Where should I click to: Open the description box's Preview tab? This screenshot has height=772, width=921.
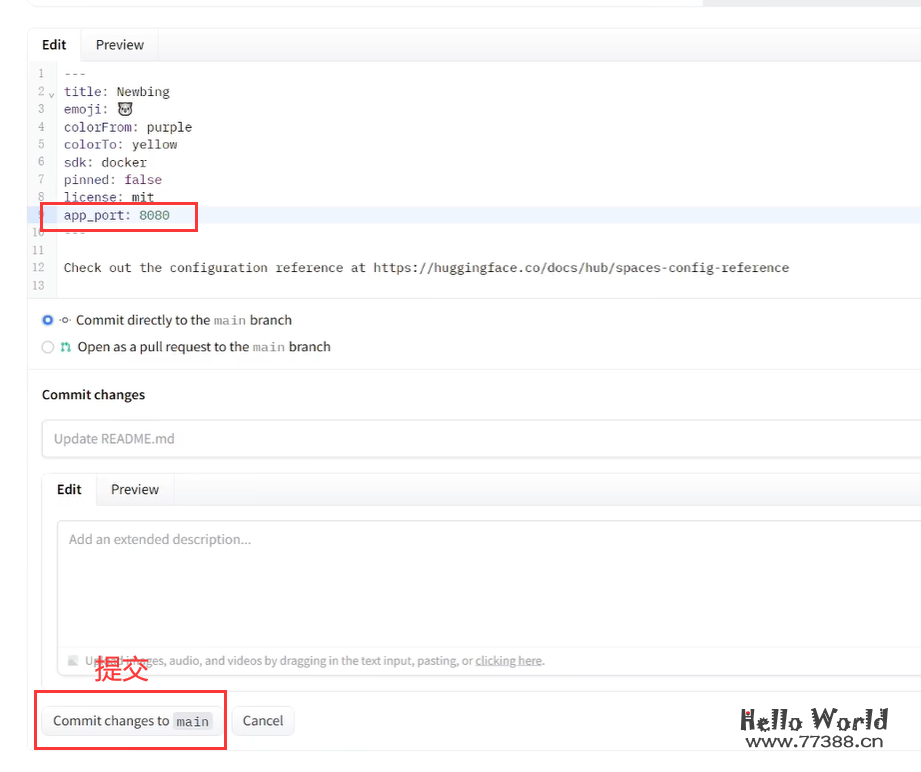coord(135,489)
